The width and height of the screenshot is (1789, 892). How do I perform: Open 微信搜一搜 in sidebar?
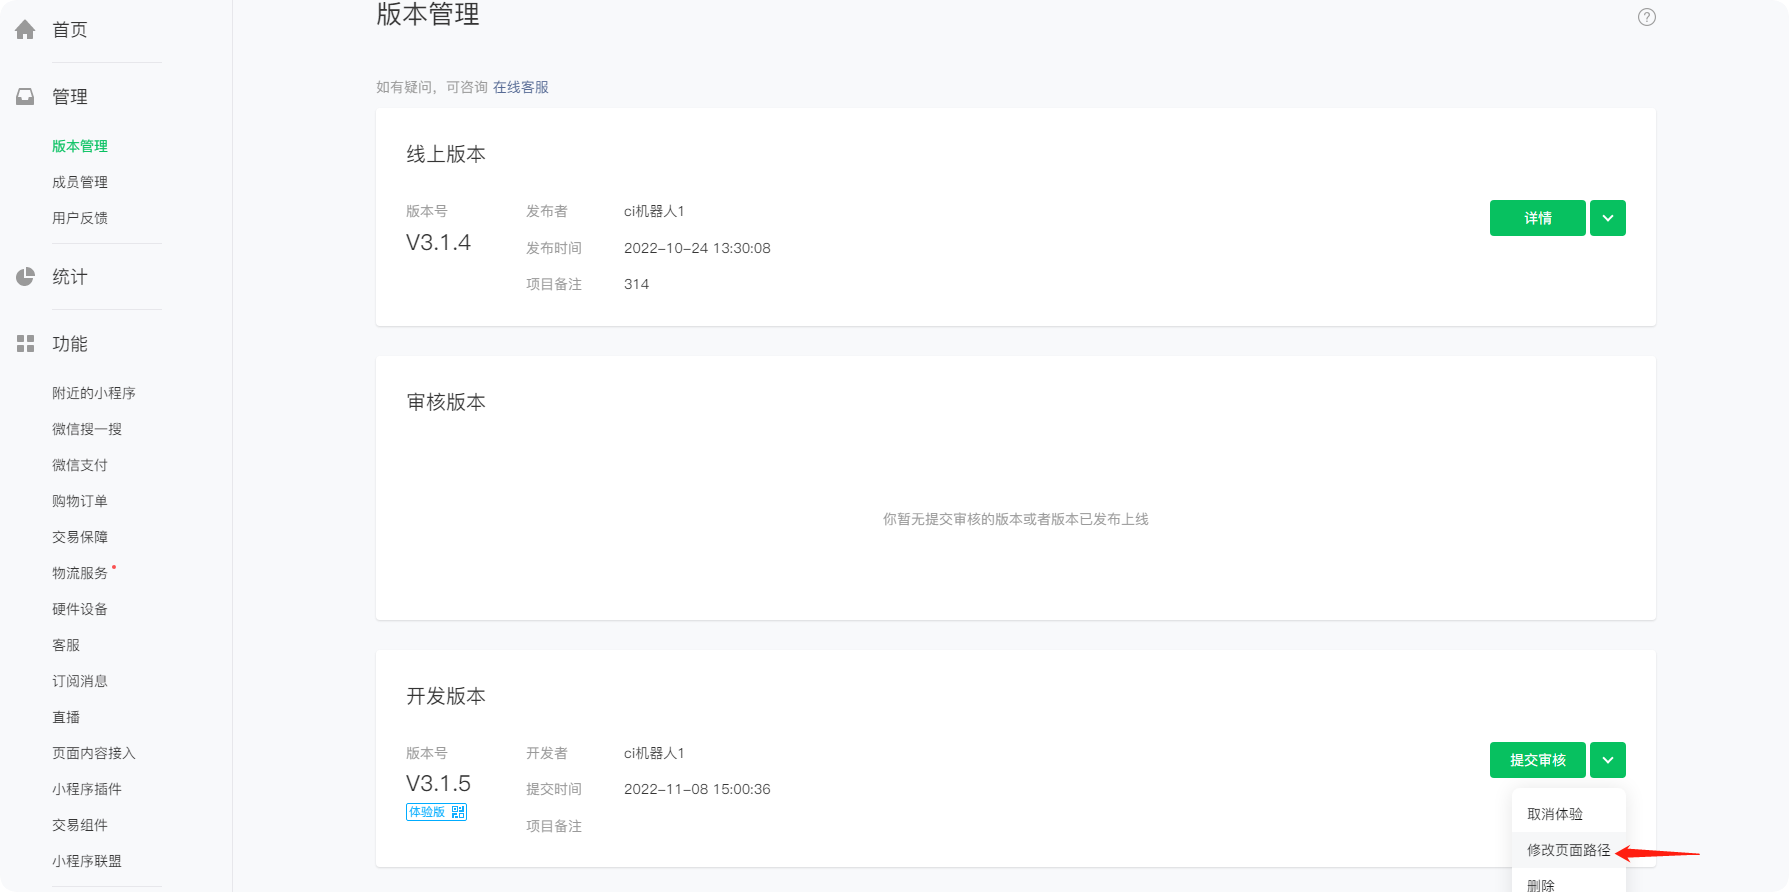[x=87, y=429]
